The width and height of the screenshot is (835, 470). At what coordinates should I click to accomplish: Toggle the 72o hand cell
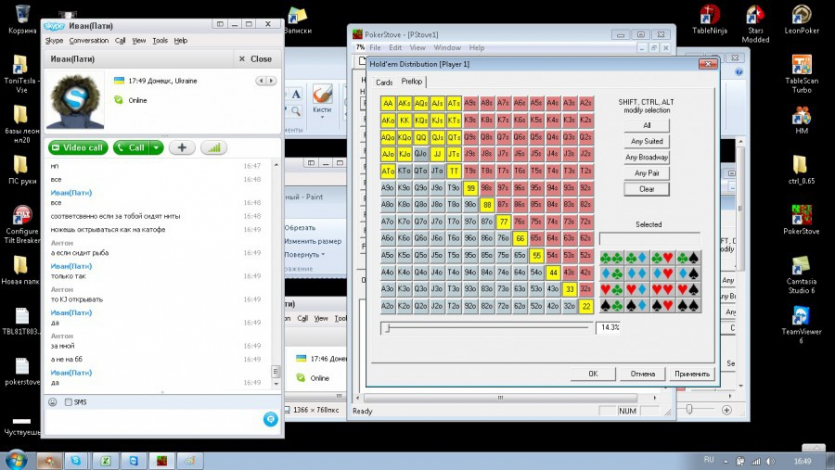[503, 307]
